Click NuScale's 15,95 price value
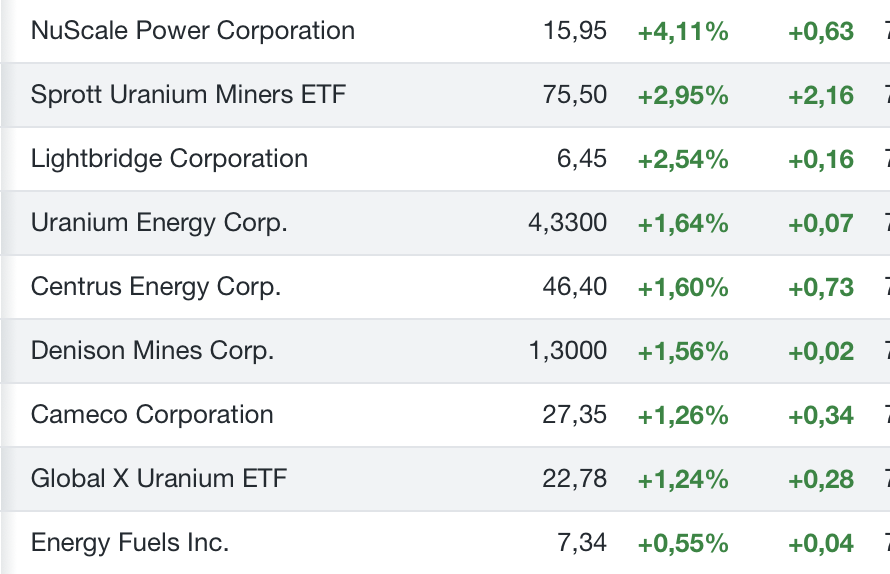This screenshot has width=890, height=574. (575, 31)
